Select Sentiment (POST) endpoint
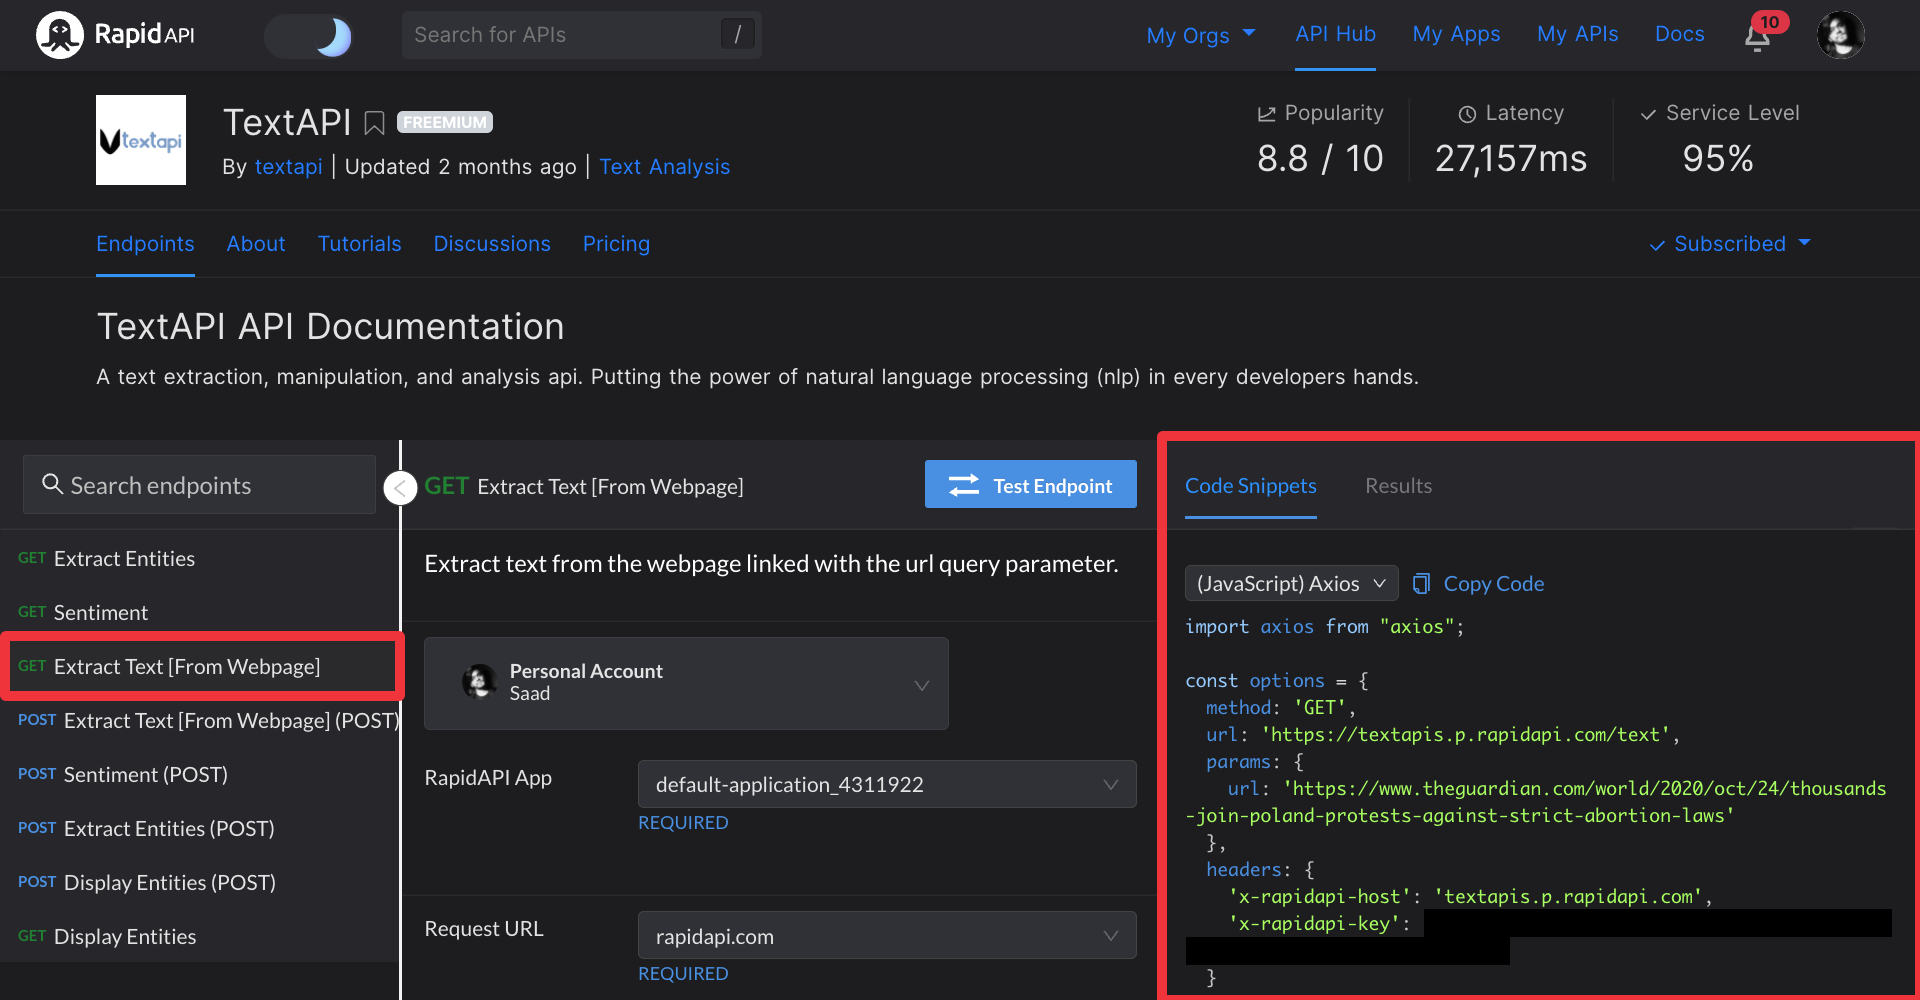Screen dimensions: 1920x1000 coord(200,775)
